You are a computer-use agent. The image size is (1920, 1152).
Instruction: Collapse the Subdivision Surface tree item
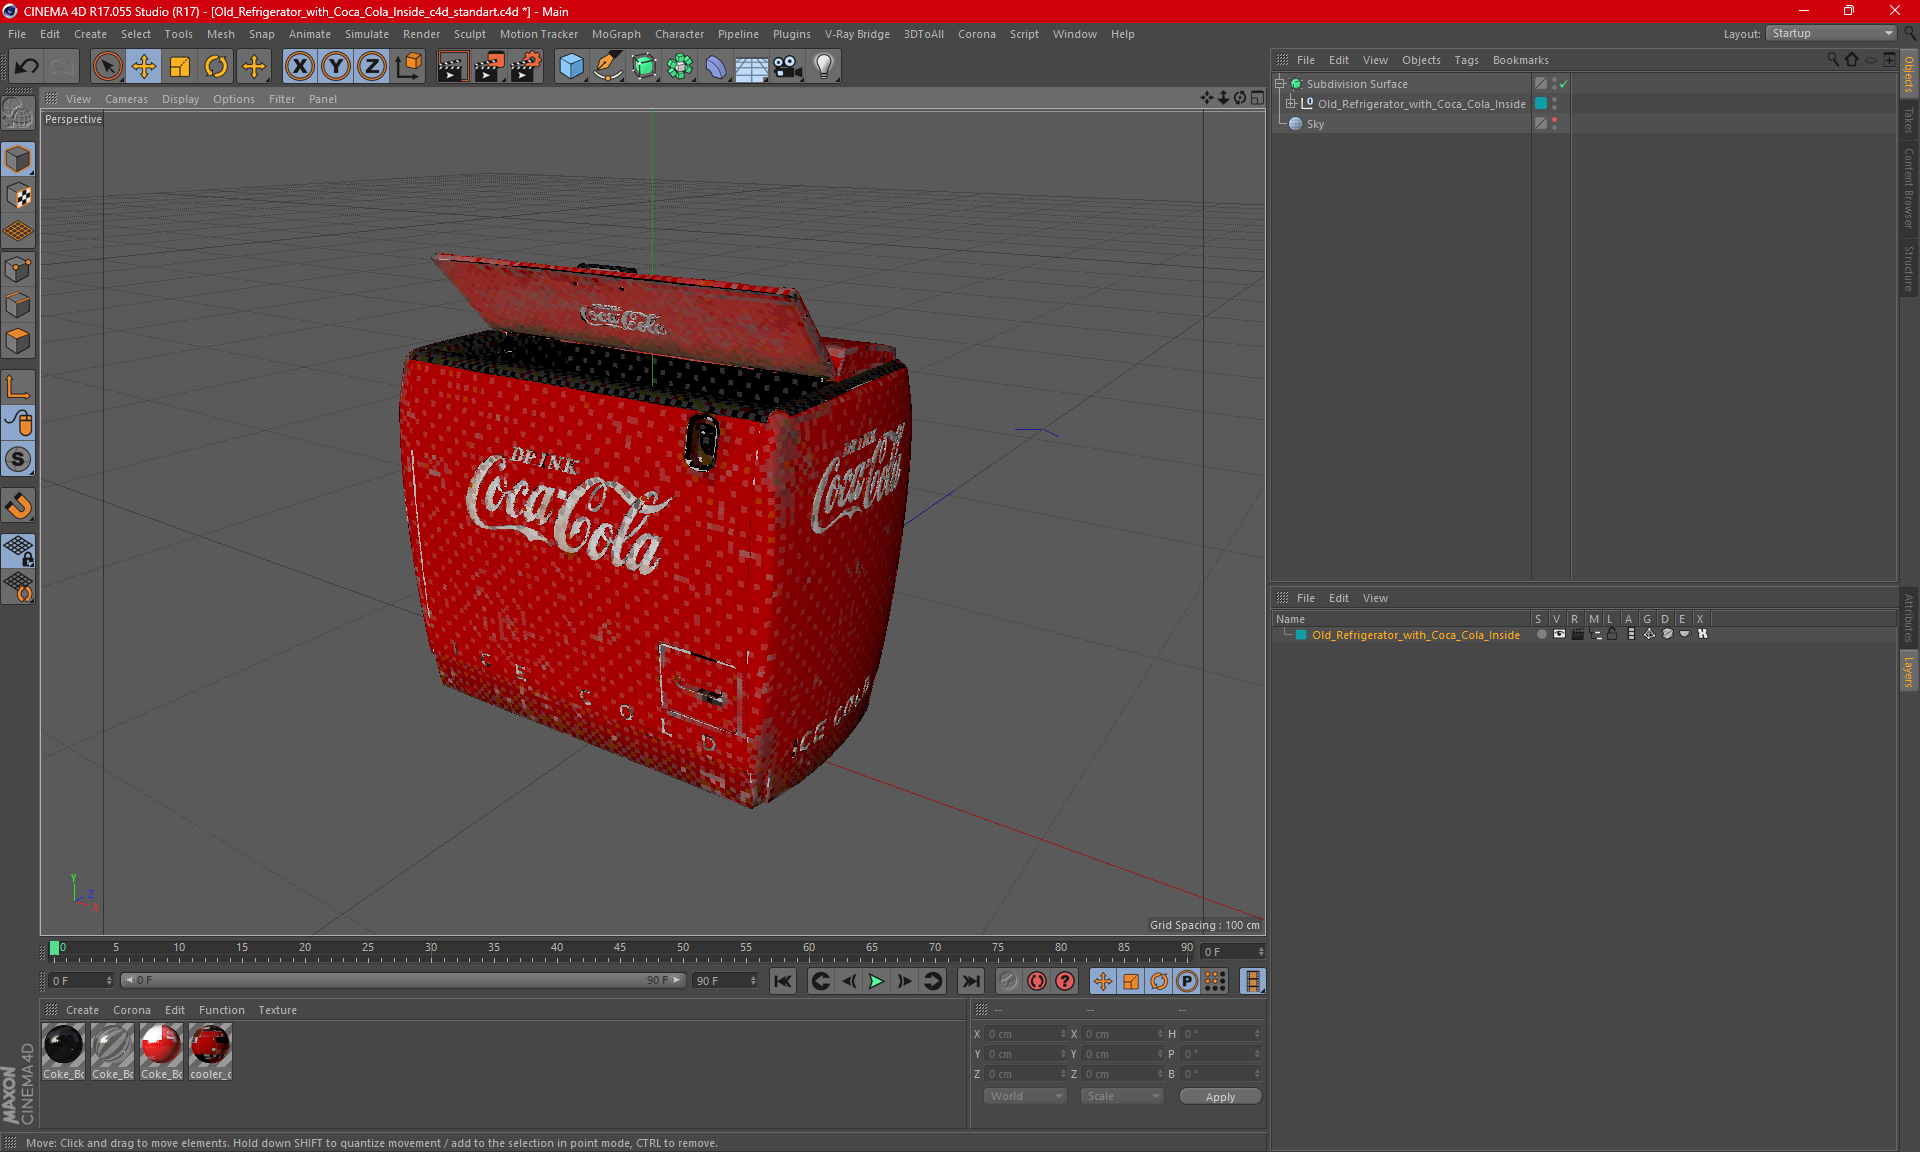point(1279,84)
